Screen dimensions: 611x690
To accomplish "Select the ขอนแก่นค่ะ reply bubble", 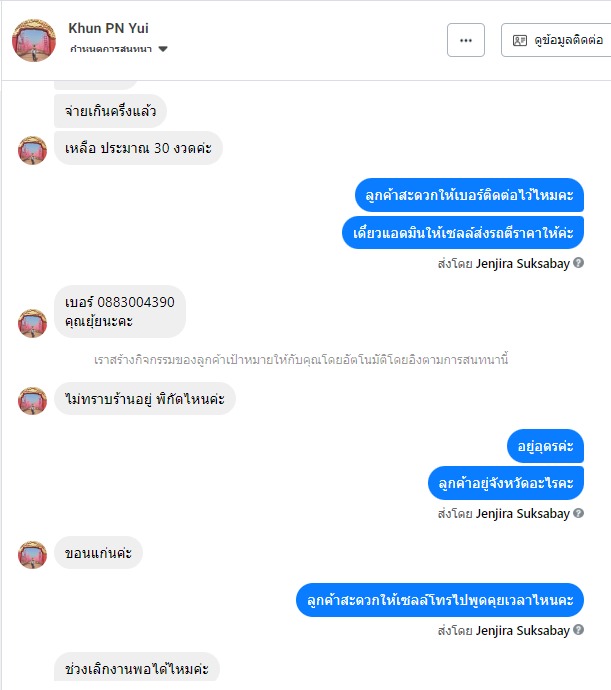I will coord(98,553).
